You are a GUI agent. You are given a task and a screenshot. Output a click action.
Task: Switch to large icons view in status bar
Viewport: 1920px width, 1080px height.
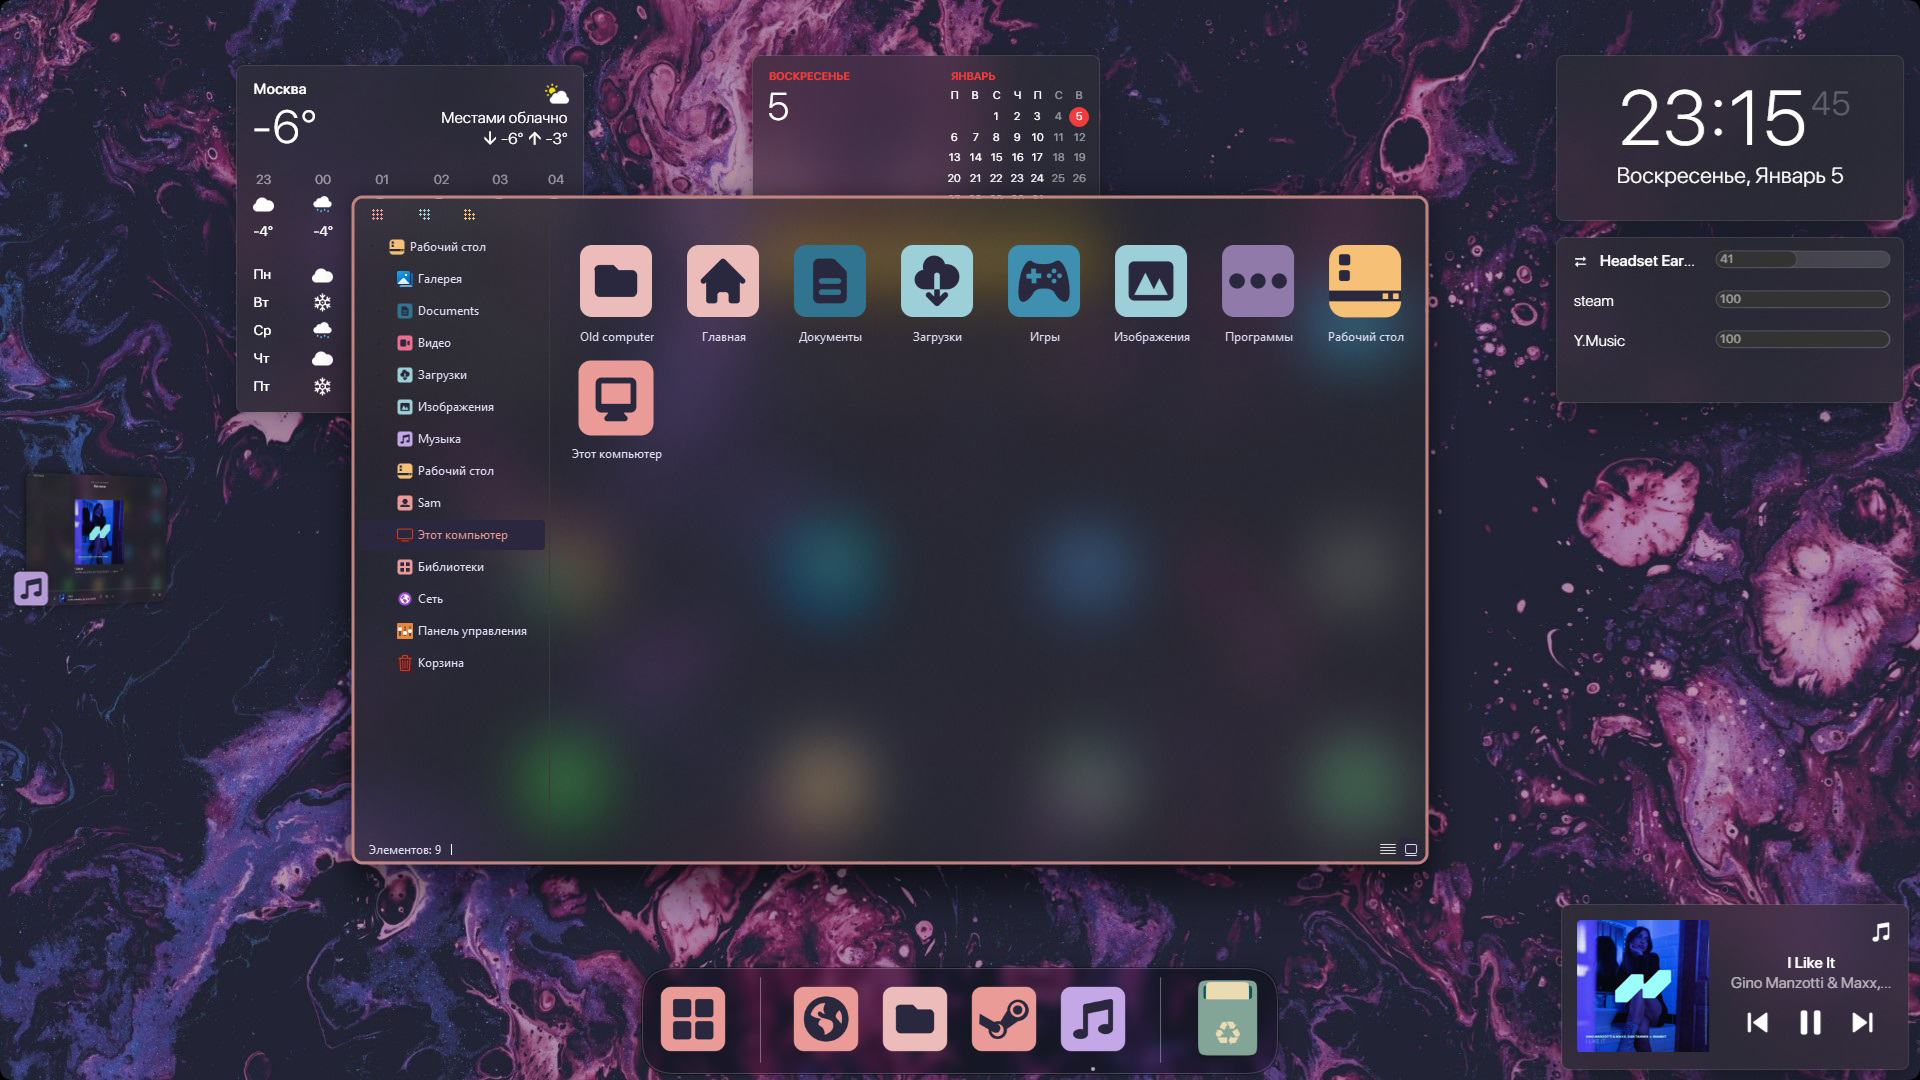click(1411, 849)
